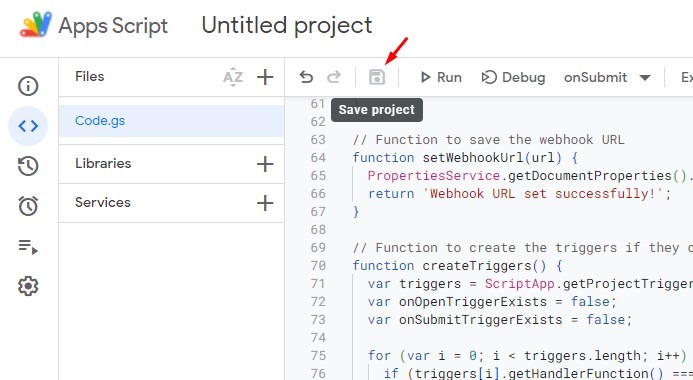This screenshot has width=693, height=380.
Task: Add a library with Libraries plus
Action: [x=265, y=164]
